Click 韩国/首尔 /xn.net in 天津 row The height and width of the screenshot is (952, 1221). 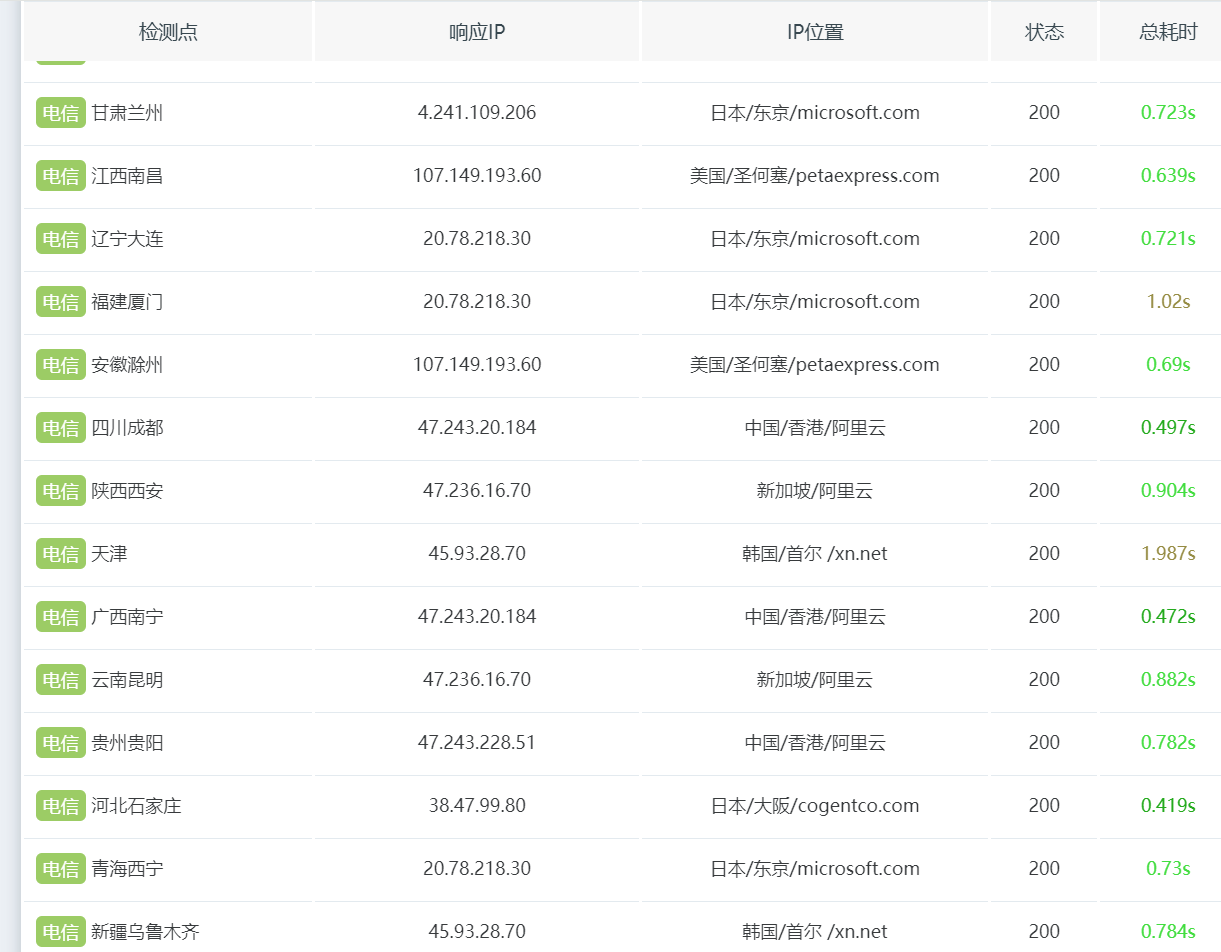[x=815, y=554]
